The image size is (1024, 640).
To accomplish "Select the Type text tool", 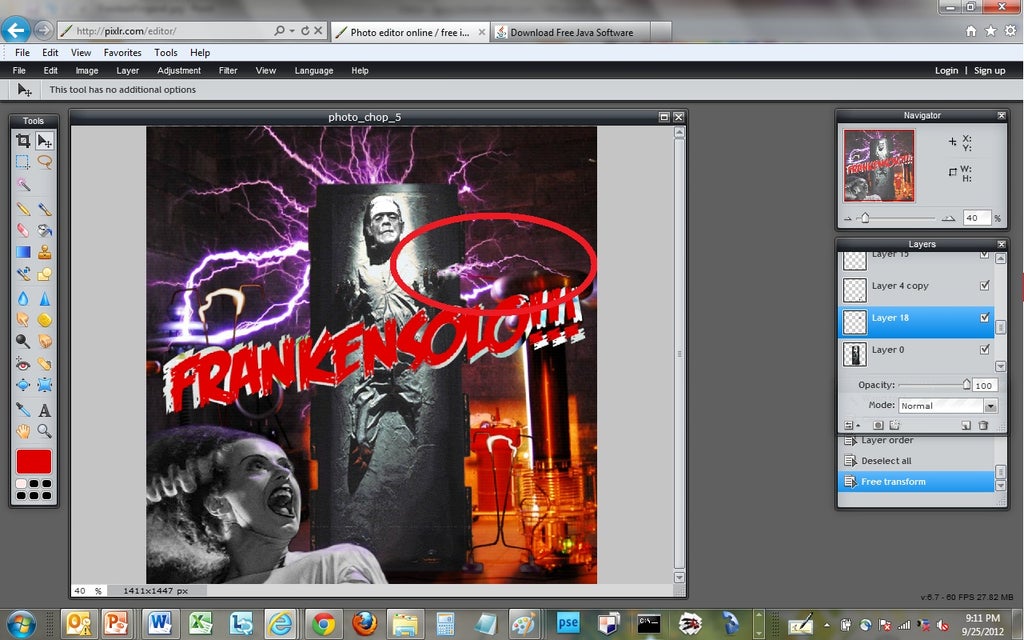I will [x=44, y=410].
